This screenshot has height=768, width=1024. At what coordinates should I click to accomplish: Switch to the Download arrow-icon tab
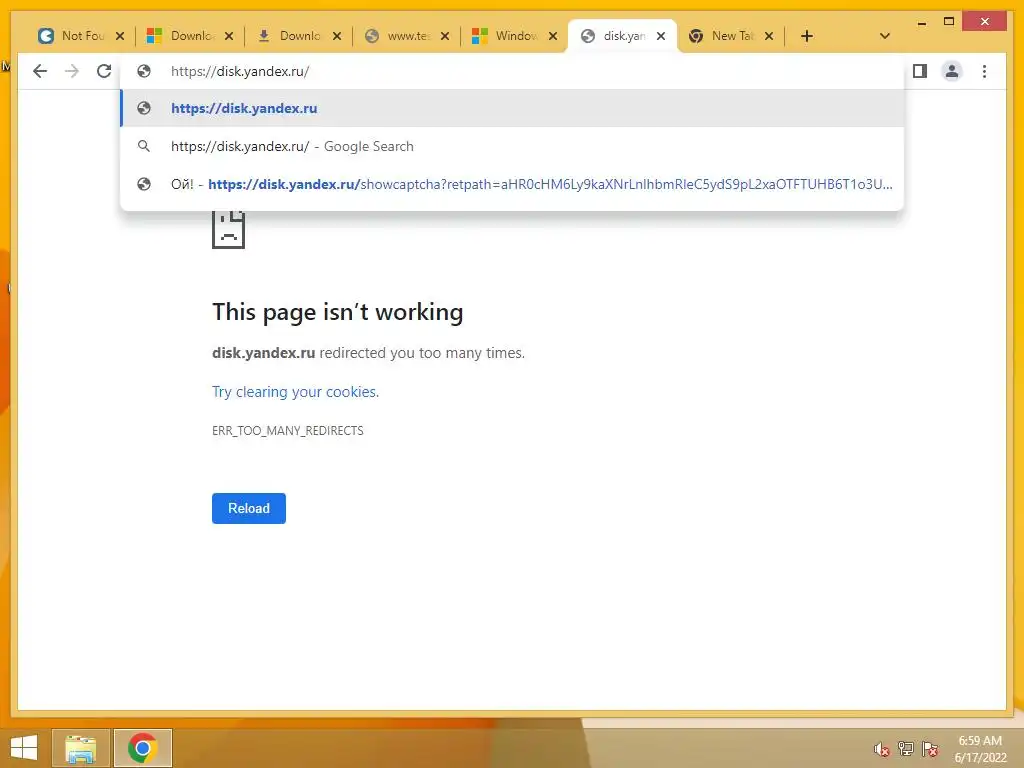(298, 36)
